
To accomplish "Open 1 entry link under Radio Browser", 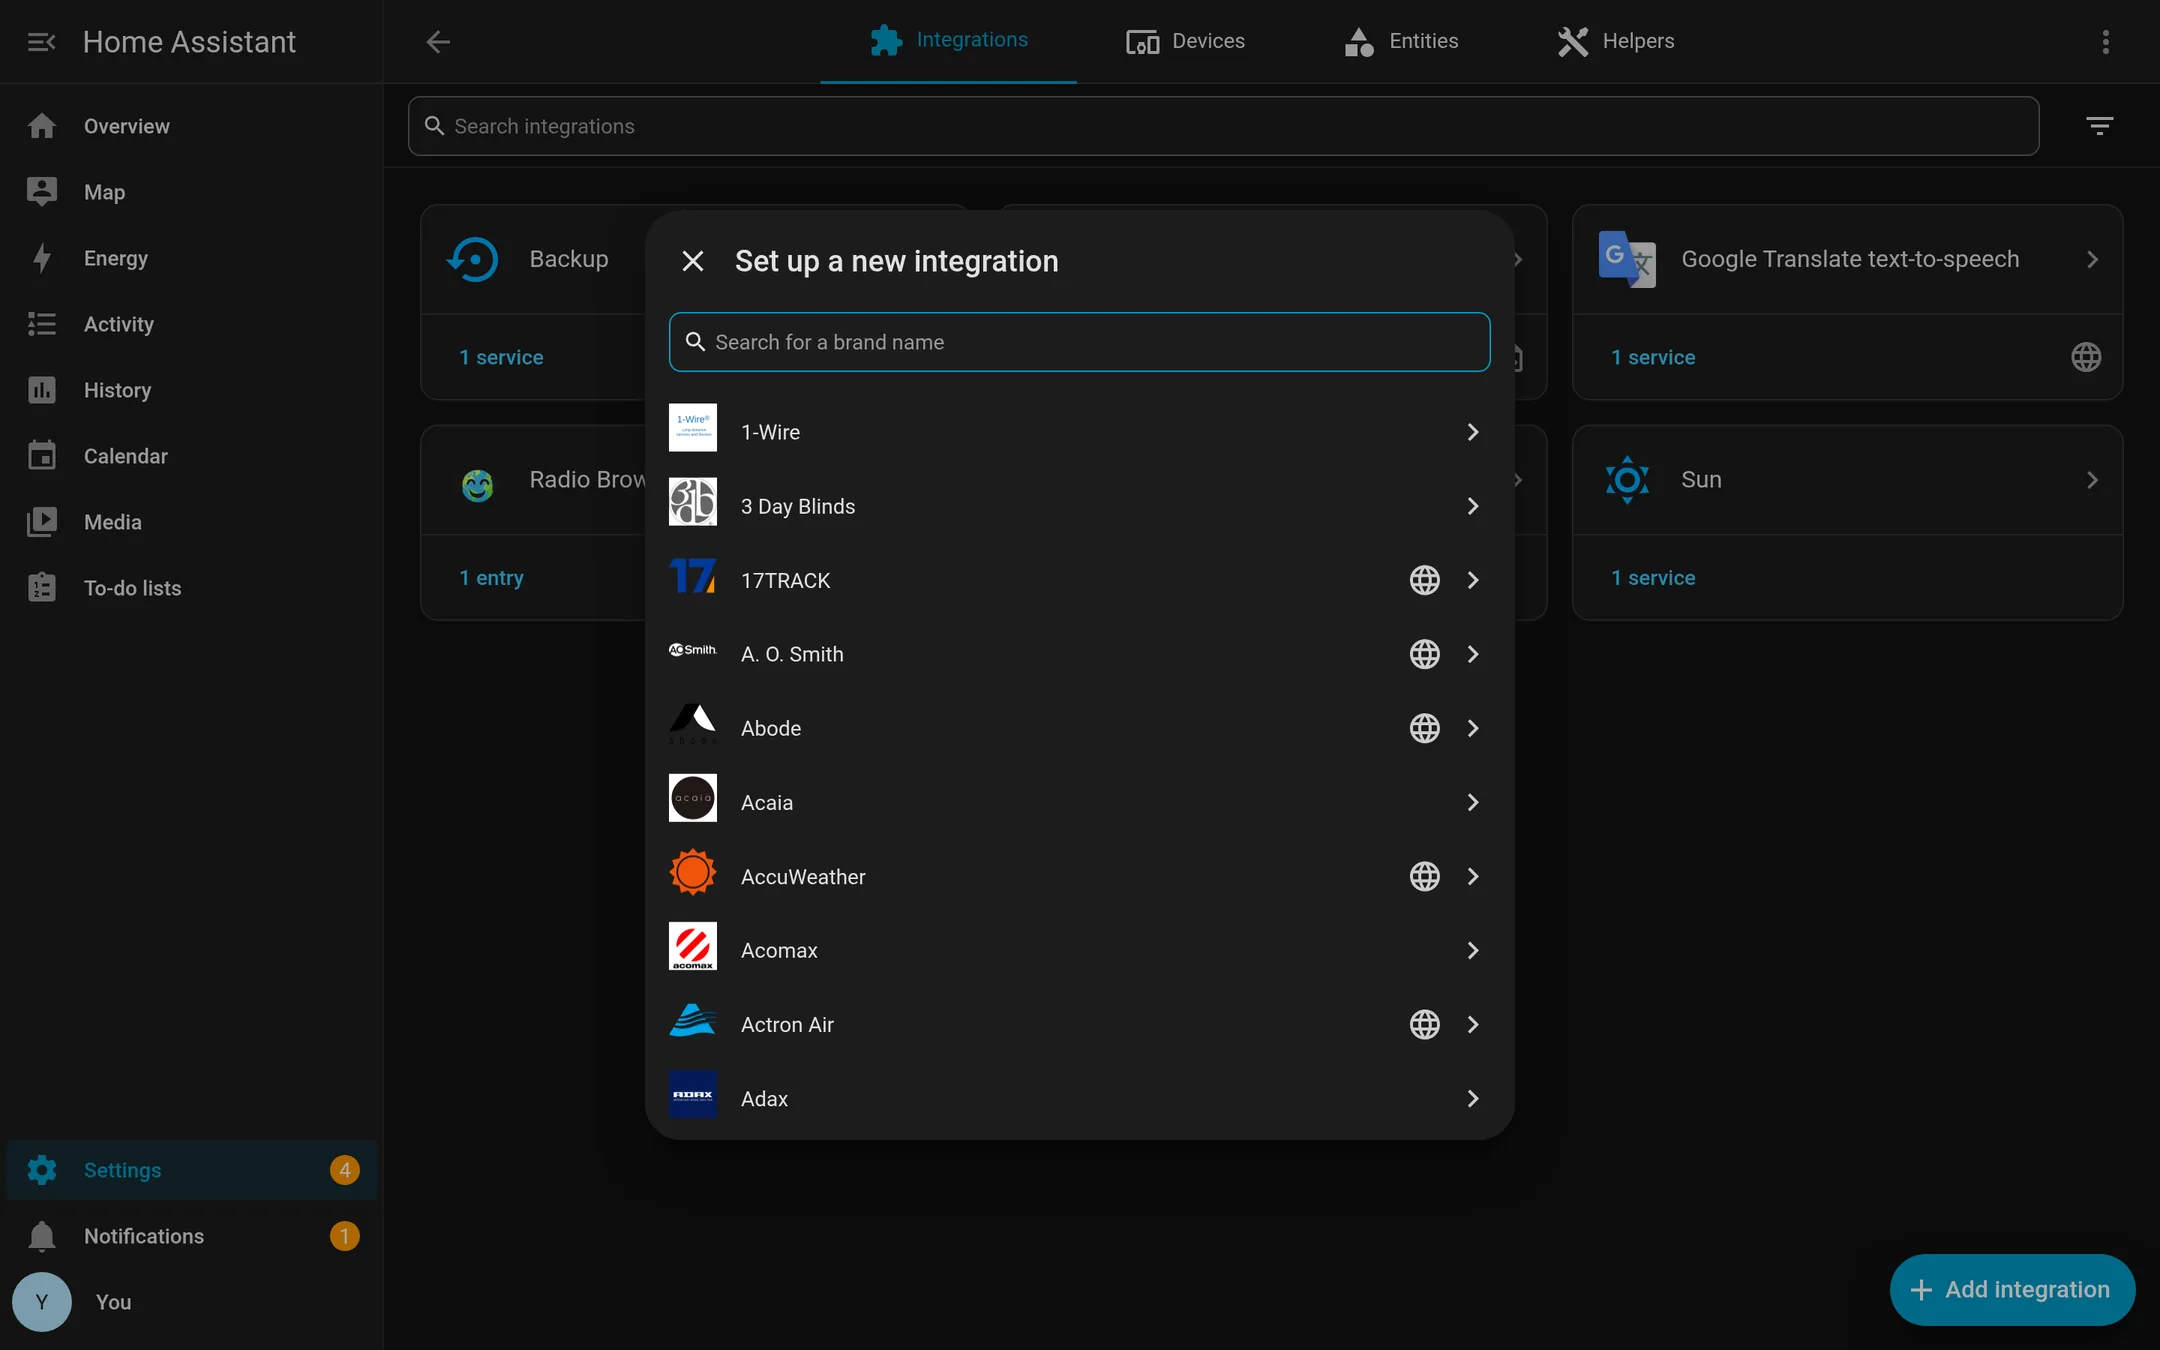I will click(x=491, y=578).
